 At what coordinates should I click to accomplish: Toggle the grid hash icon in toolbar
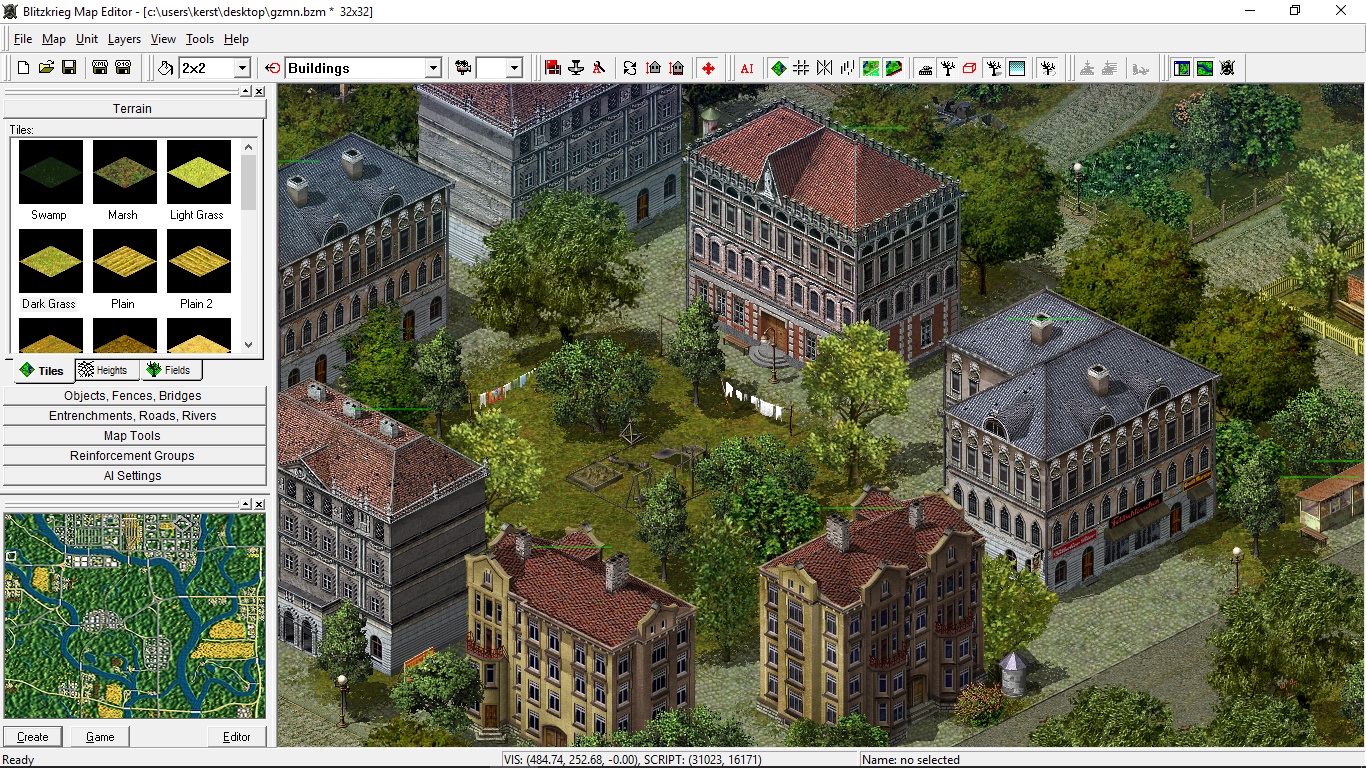pos(801,68)
